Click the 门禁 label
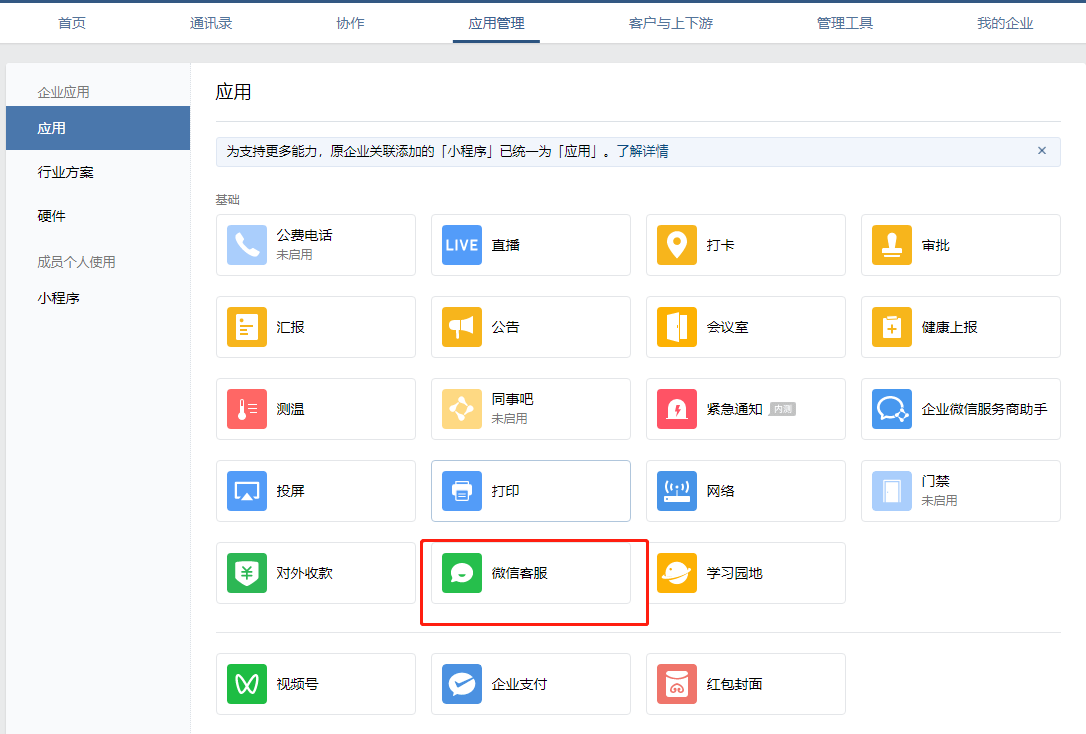The height and width of the screenshot is (734, 1086). click(936, 481)
